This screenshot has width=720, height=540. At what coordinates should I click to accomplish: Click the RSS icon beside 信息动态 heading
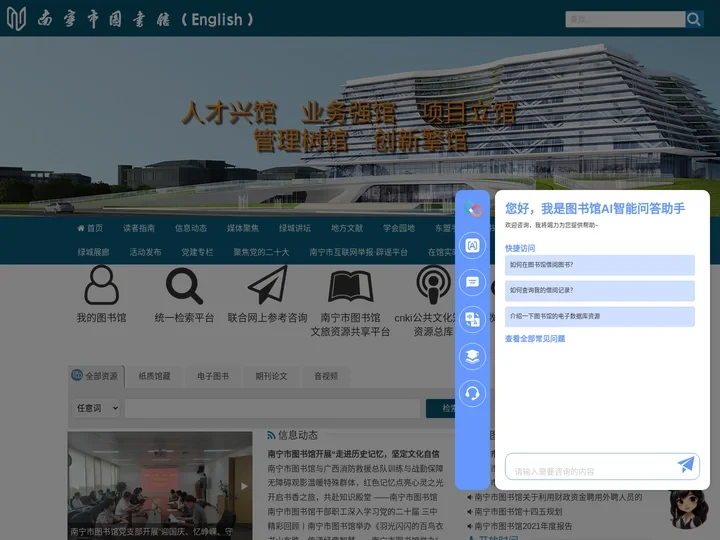coord(271,435)
